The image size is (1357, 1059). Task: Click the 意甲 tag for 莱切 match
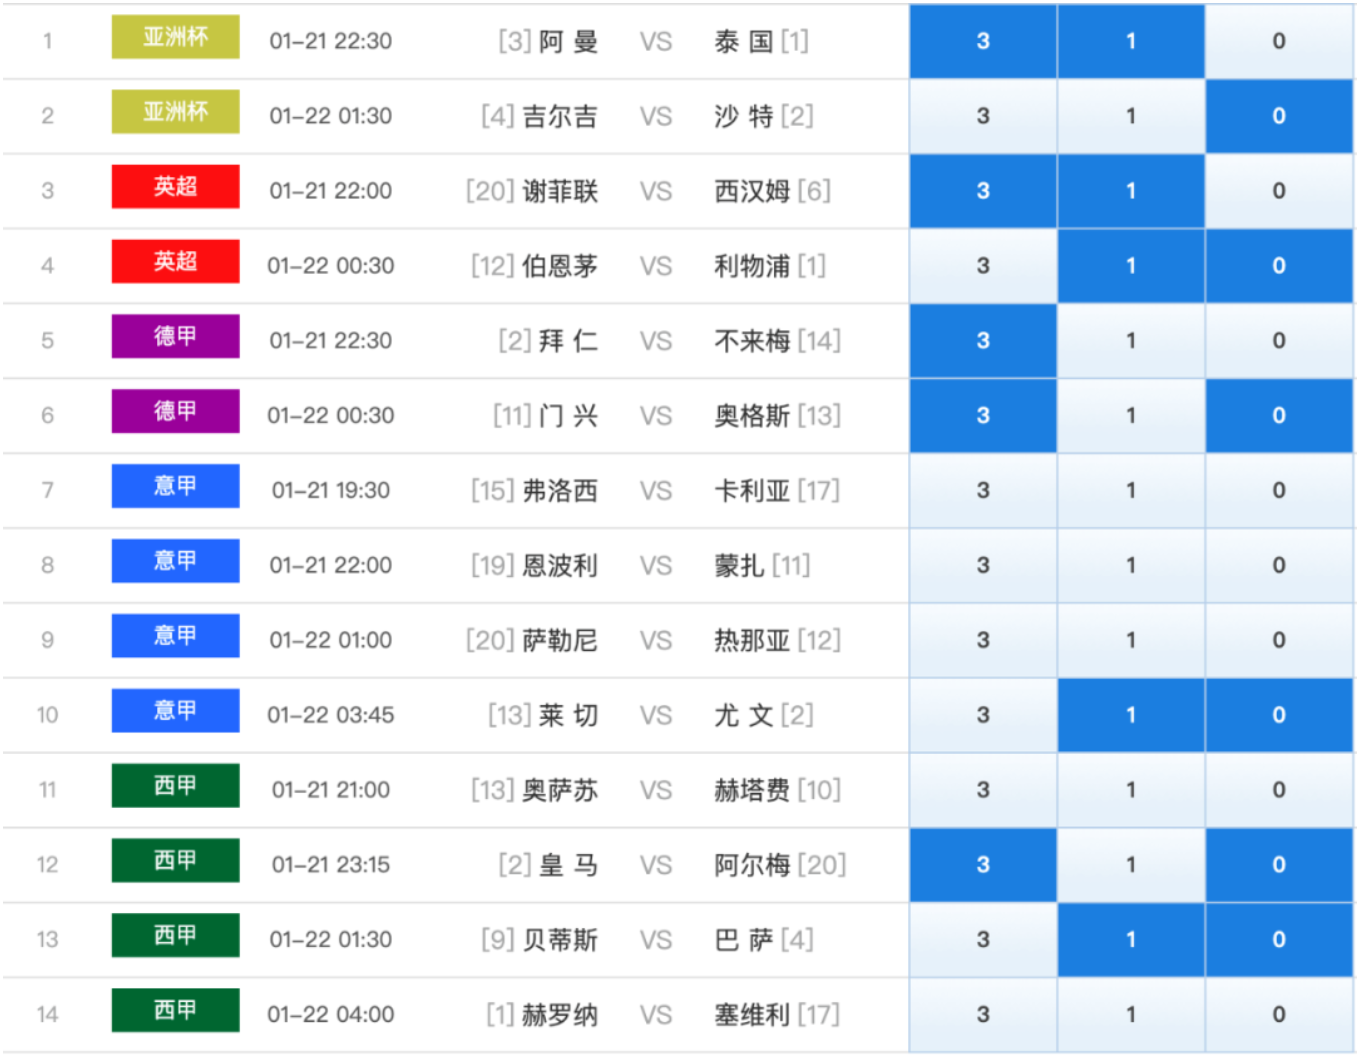point(175,711)
